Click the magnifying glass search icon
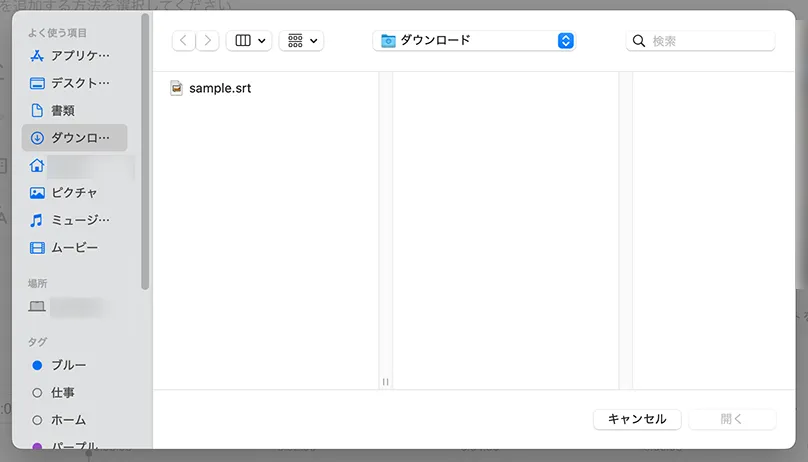This screenshot has height=462, width=808. [x=638, y=41]
